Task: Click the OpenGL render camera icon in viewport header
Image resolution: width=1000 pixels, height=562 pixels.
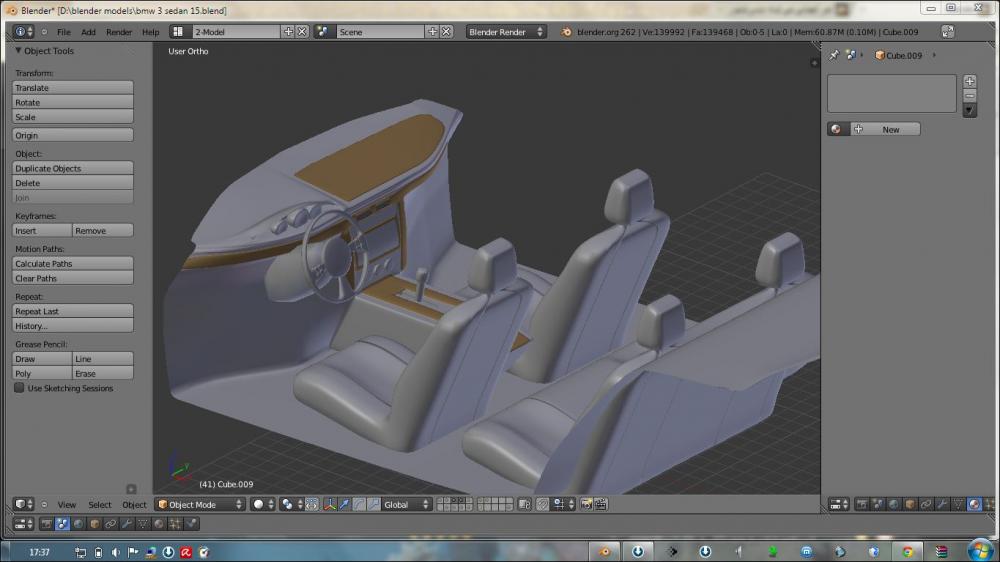Action: click(x=587, y=504)
